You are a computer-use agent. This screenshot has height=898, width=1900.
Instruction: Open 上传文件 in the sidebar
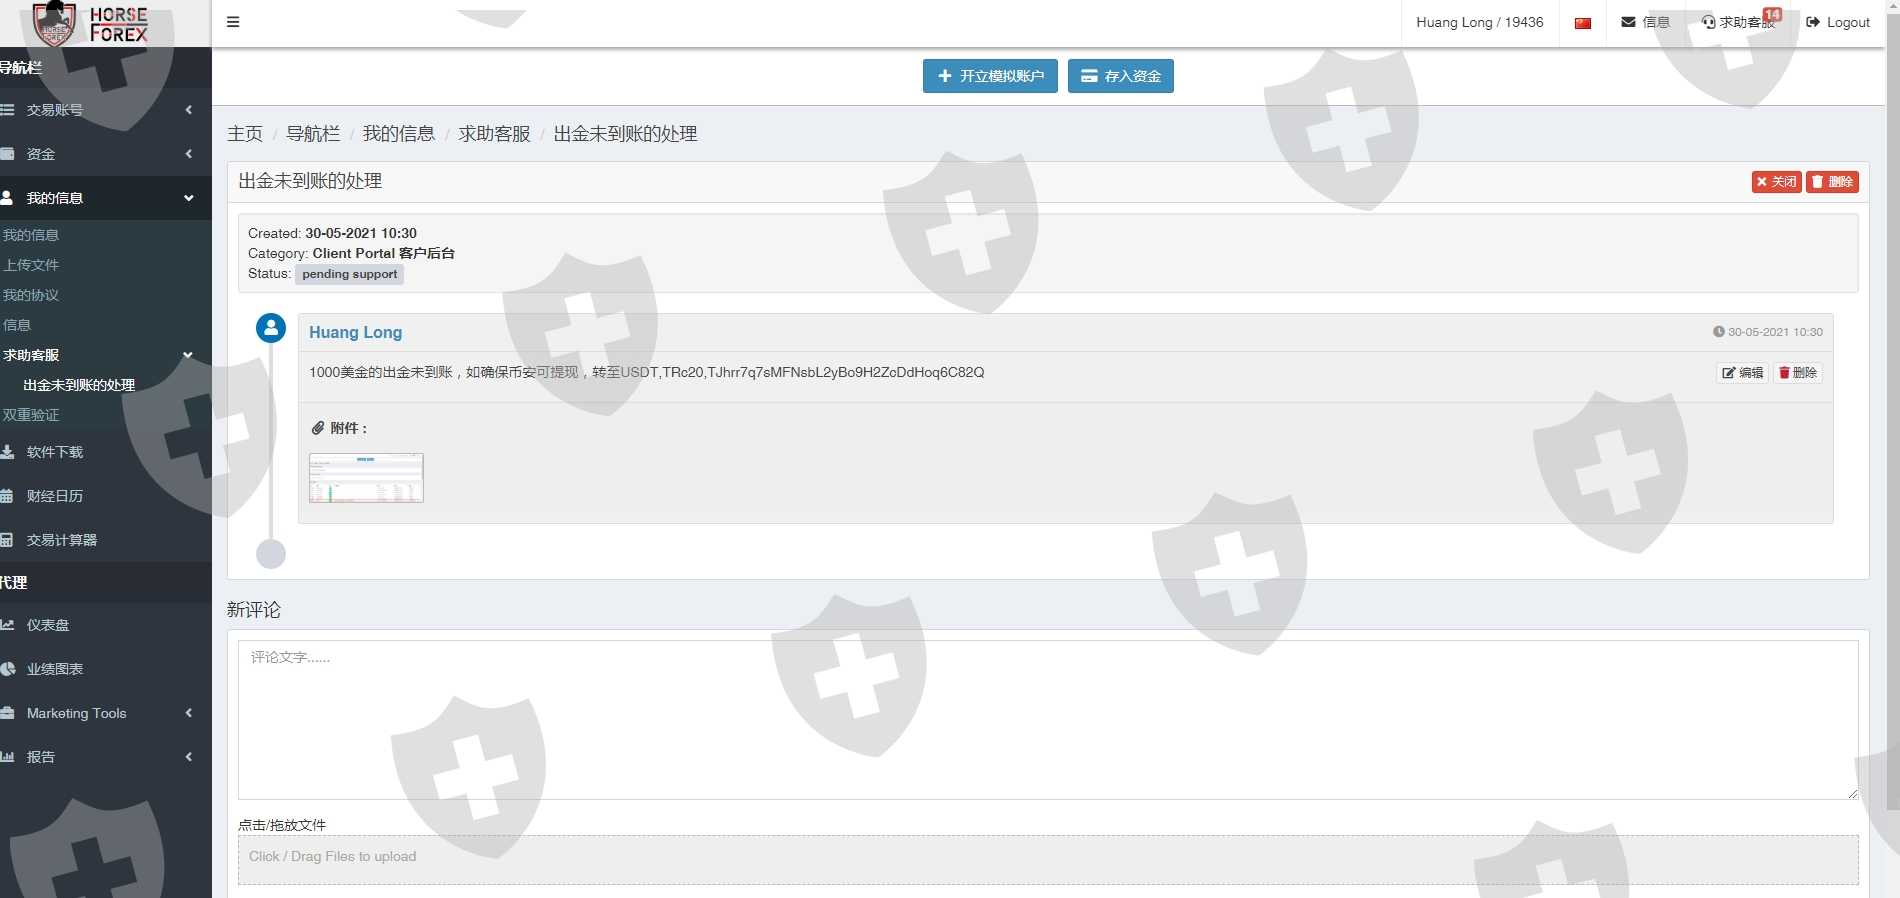click(31, 265)
